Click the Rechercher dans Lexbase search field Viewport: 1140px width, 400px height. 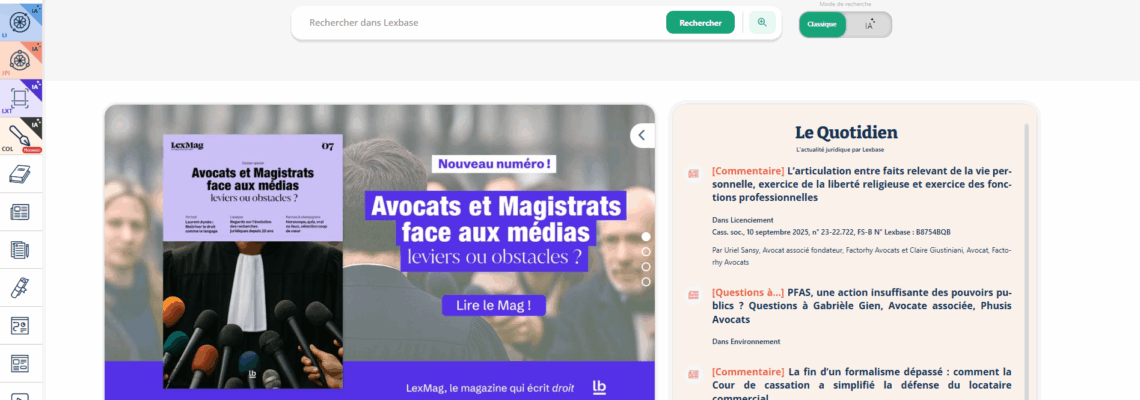click(480, 23)
